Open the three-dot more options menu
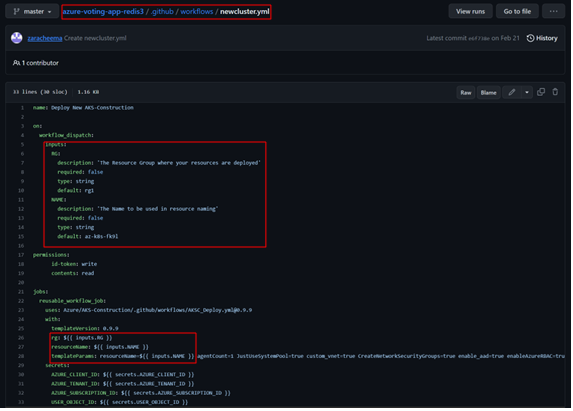Viewport: 573px width, 411px height. click(x=554, y=11)
